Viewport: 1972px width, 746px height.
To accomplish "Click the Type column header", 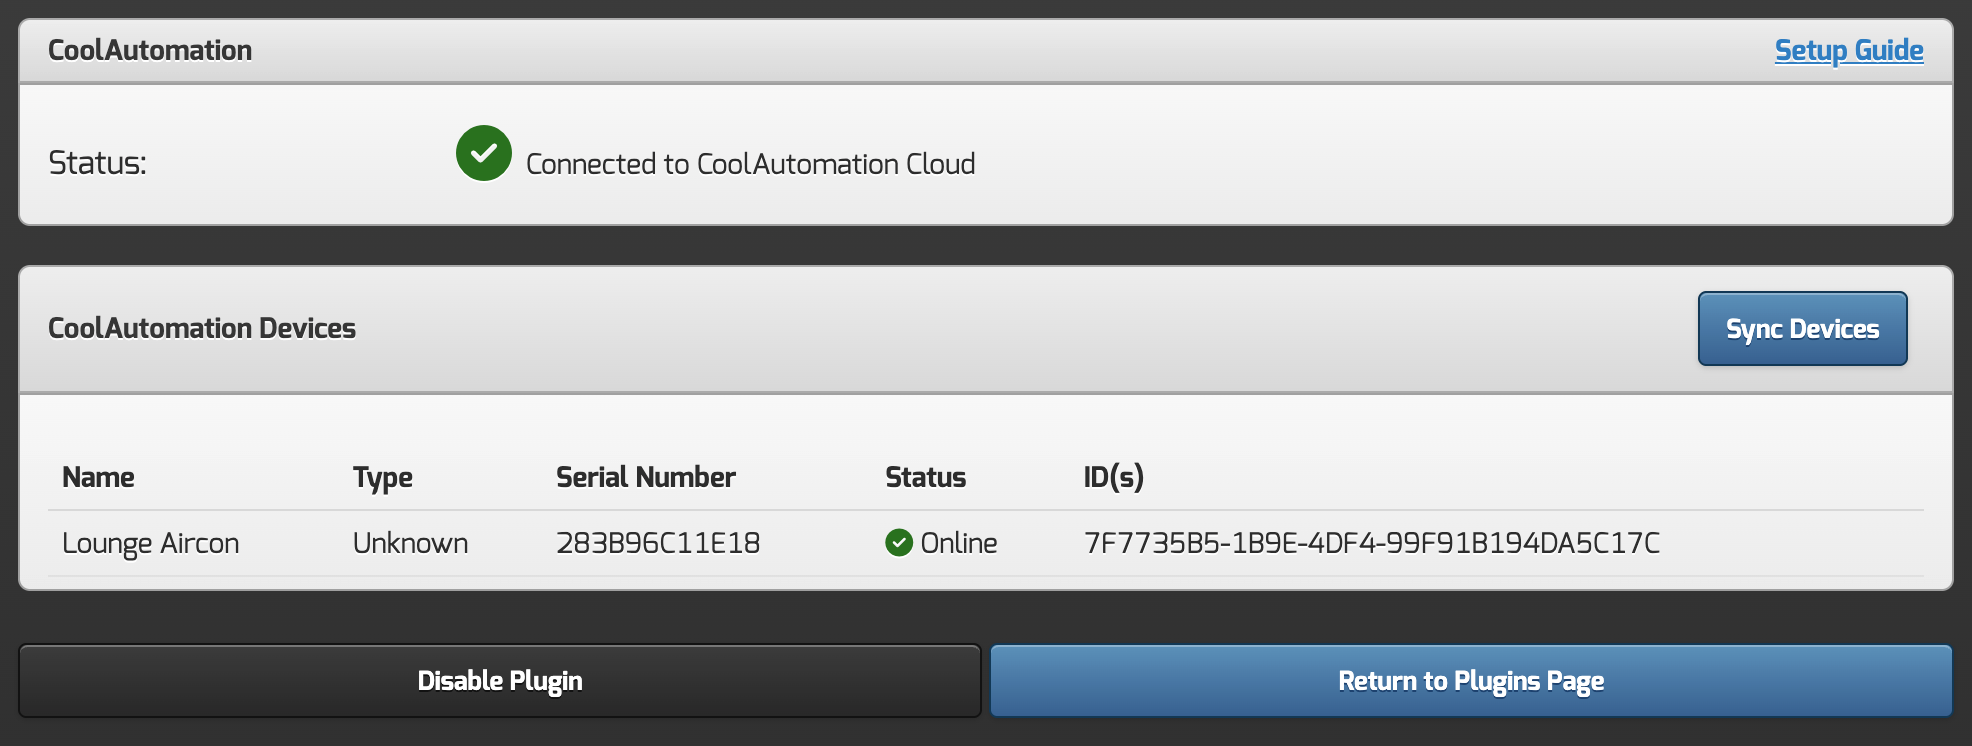I will click(382, 477).
